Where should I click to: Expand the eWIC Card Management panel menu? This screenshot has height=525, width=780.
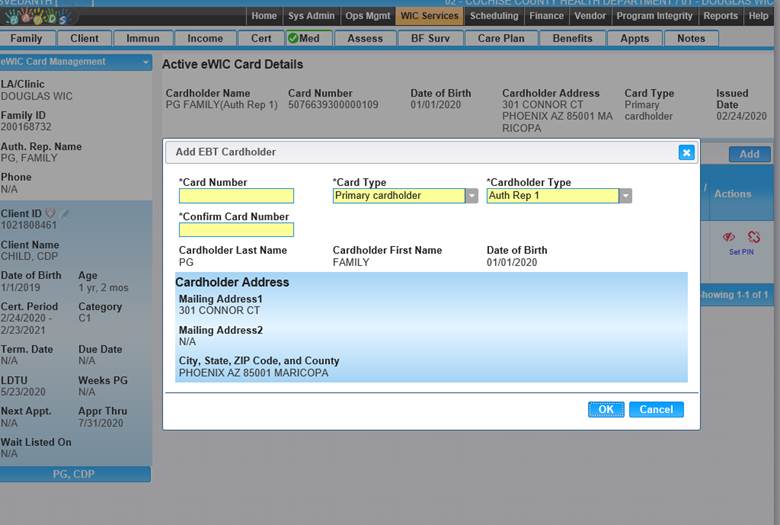[x=145, y=62]
